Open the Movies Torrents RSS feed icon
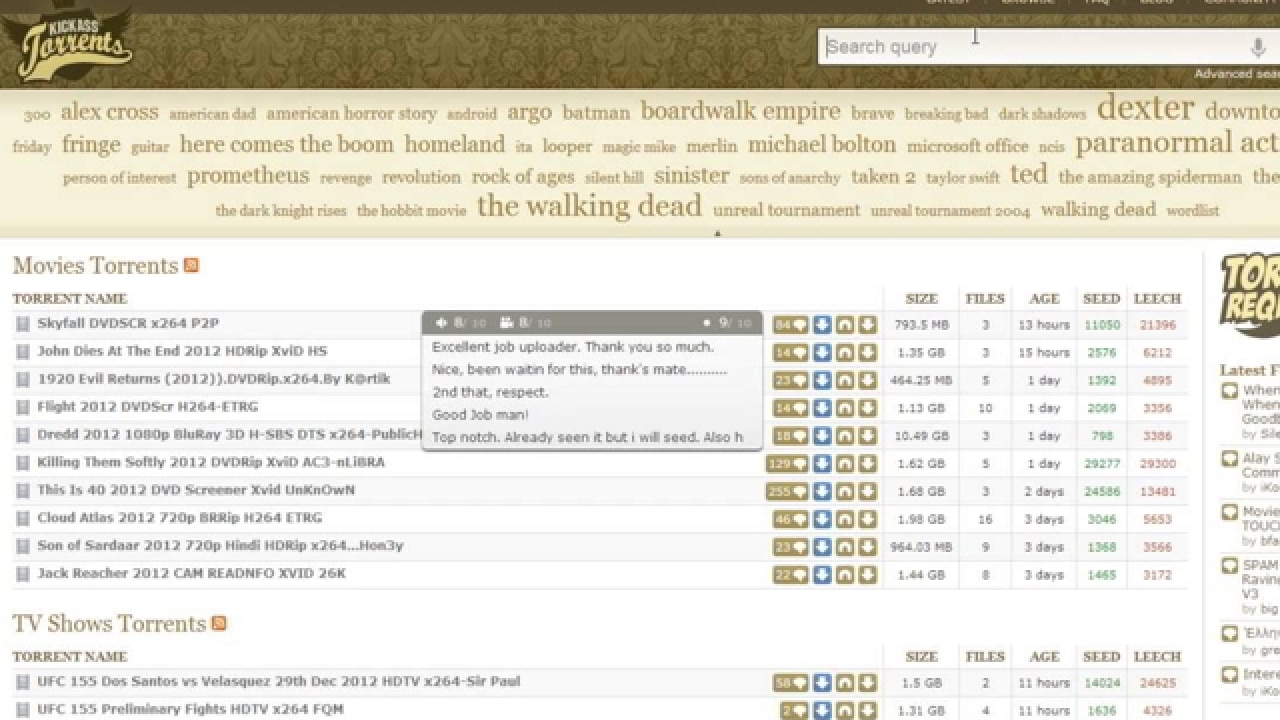 (x=191, y=265)
